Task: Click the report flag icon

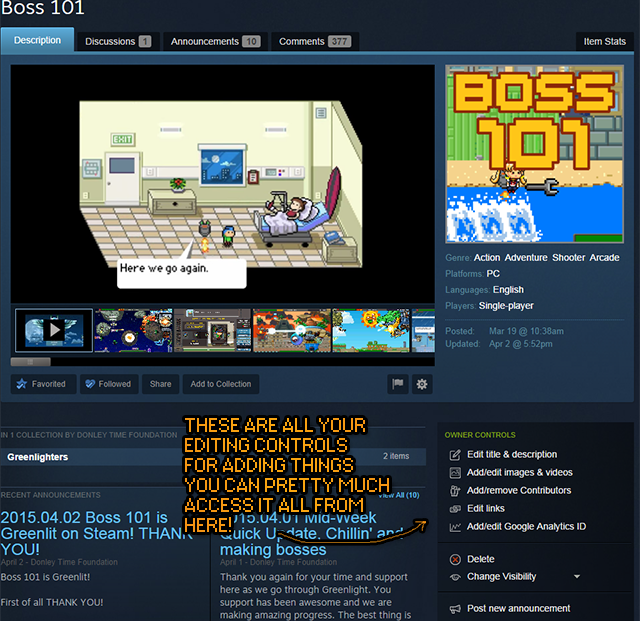Action: pos(398,384)
